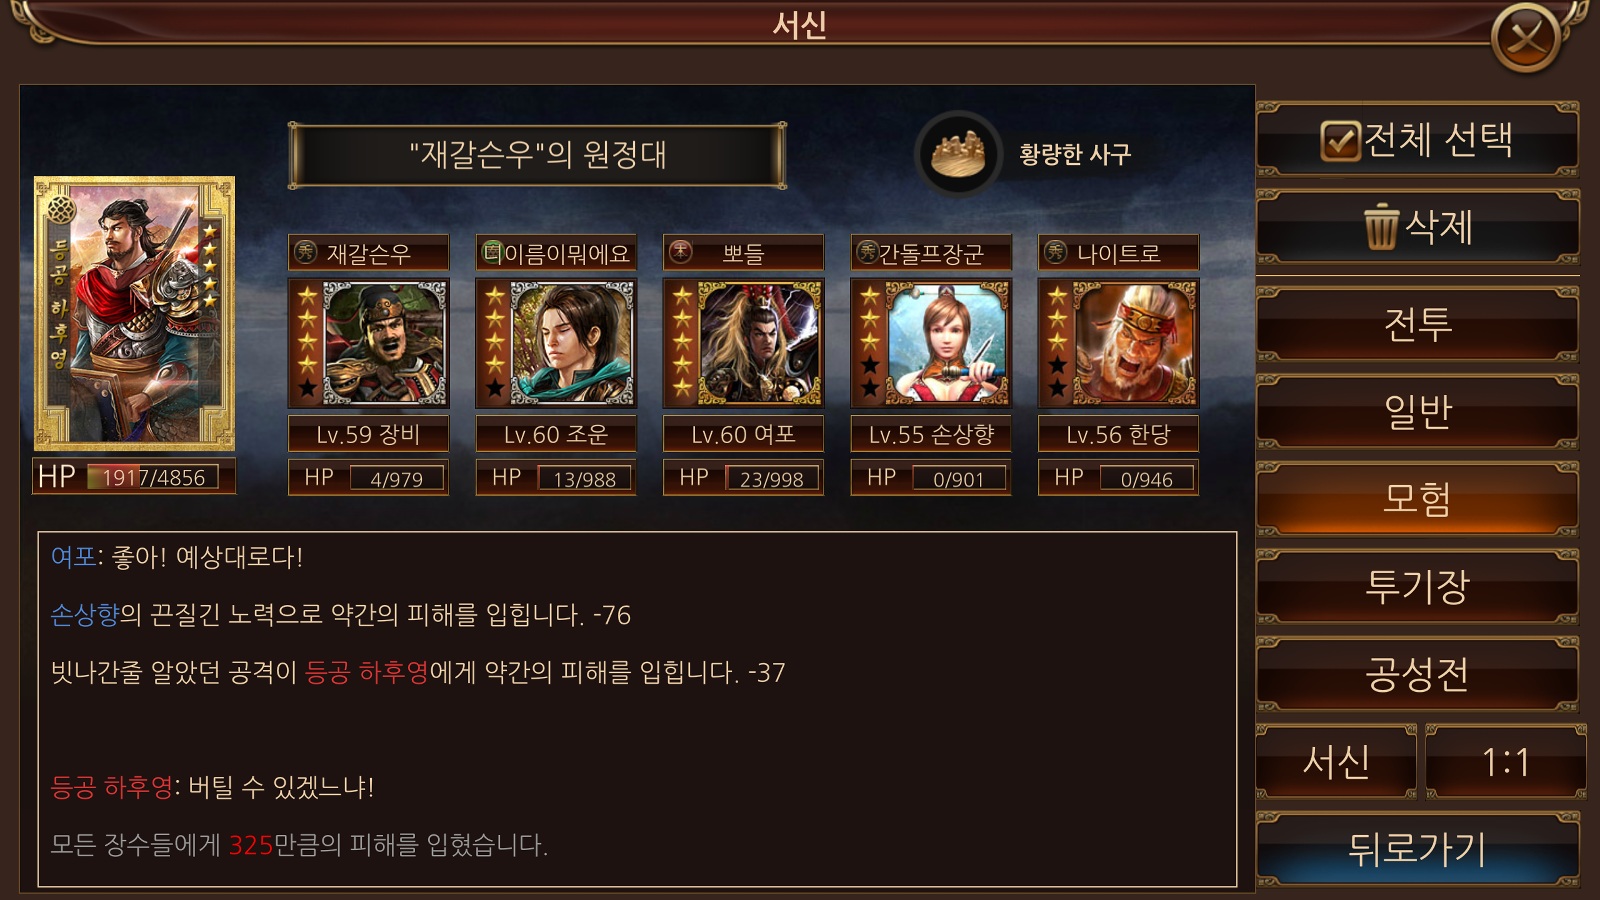Screen dimensions: 1600x900
Task: Open the 투기장 category
Action: 1418,585
